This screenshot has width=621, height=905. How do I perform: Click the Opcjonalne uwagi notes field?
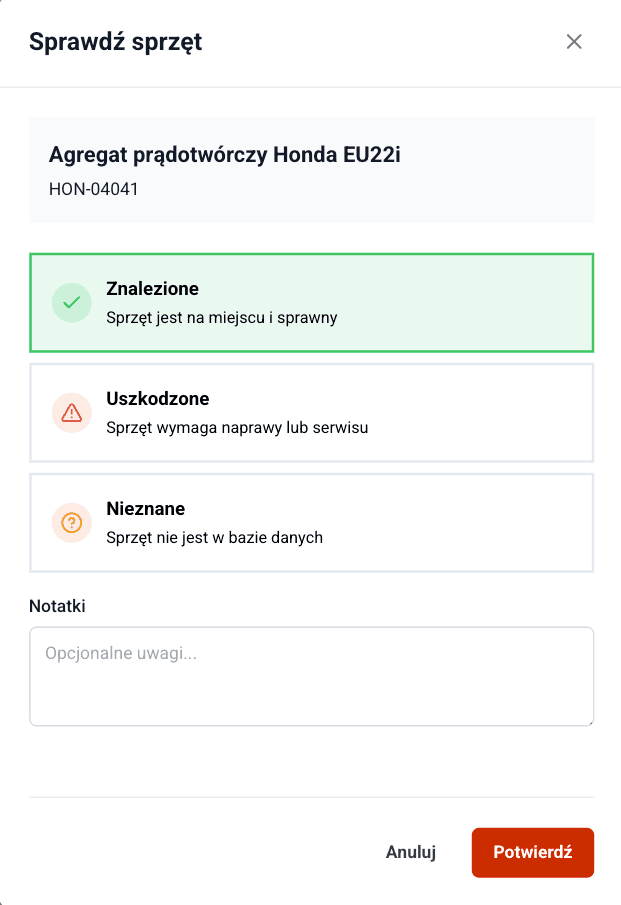pyautogui.click(x=310, y=675)
